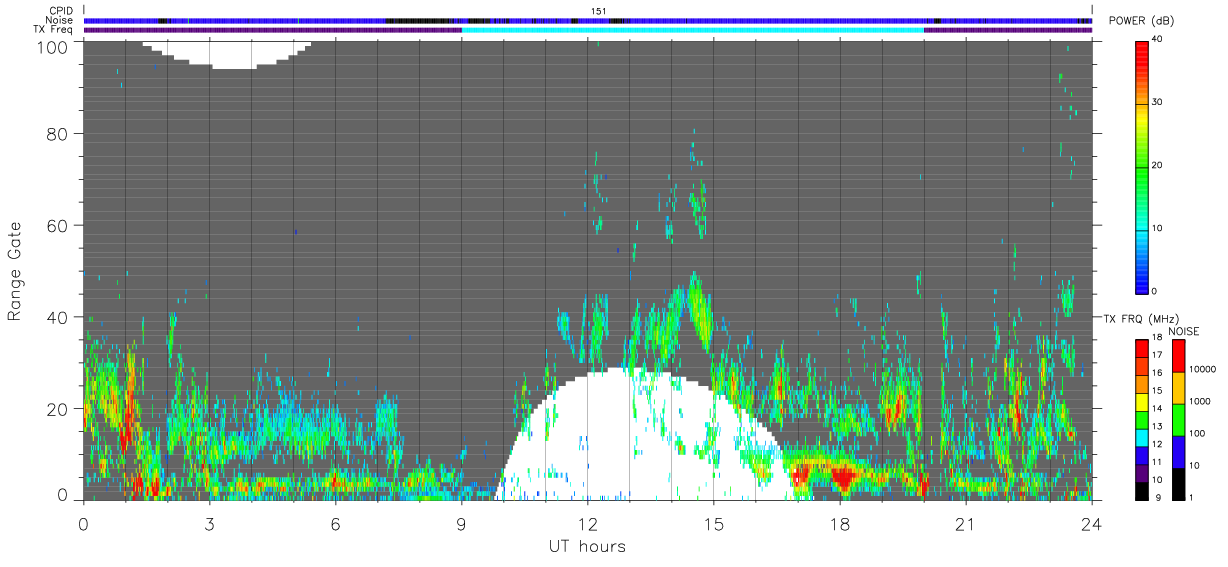Viewport: 1228px width, 567px height.
Task: Click x-axis tick label 9
Action: click(461, 524)
